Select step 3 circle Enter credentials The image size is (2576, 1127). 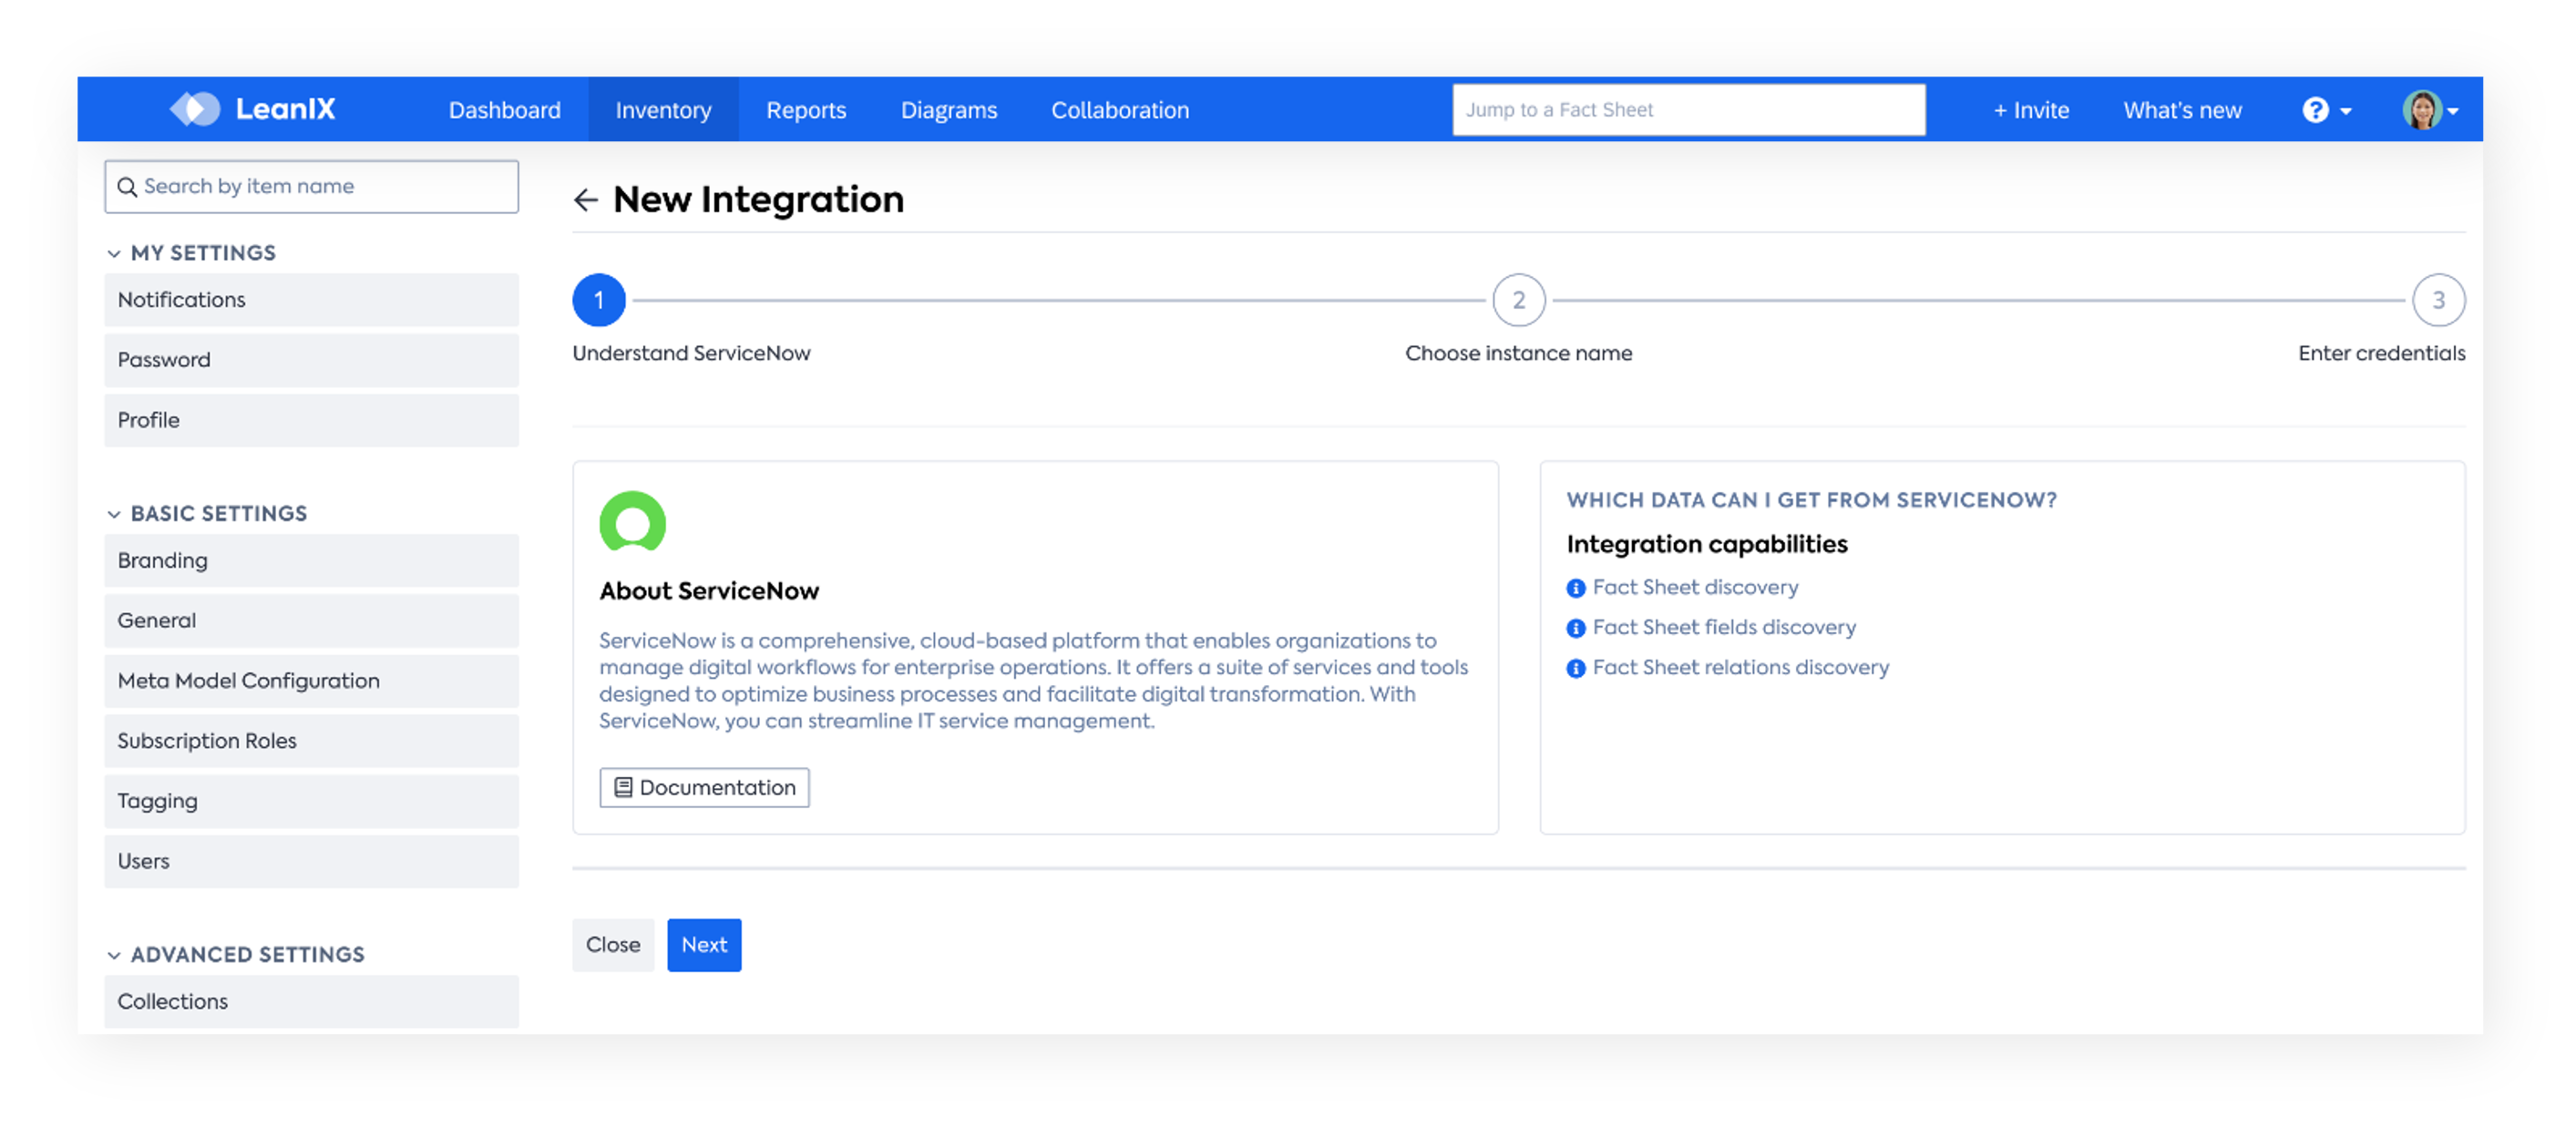[x=2439, y=300]
